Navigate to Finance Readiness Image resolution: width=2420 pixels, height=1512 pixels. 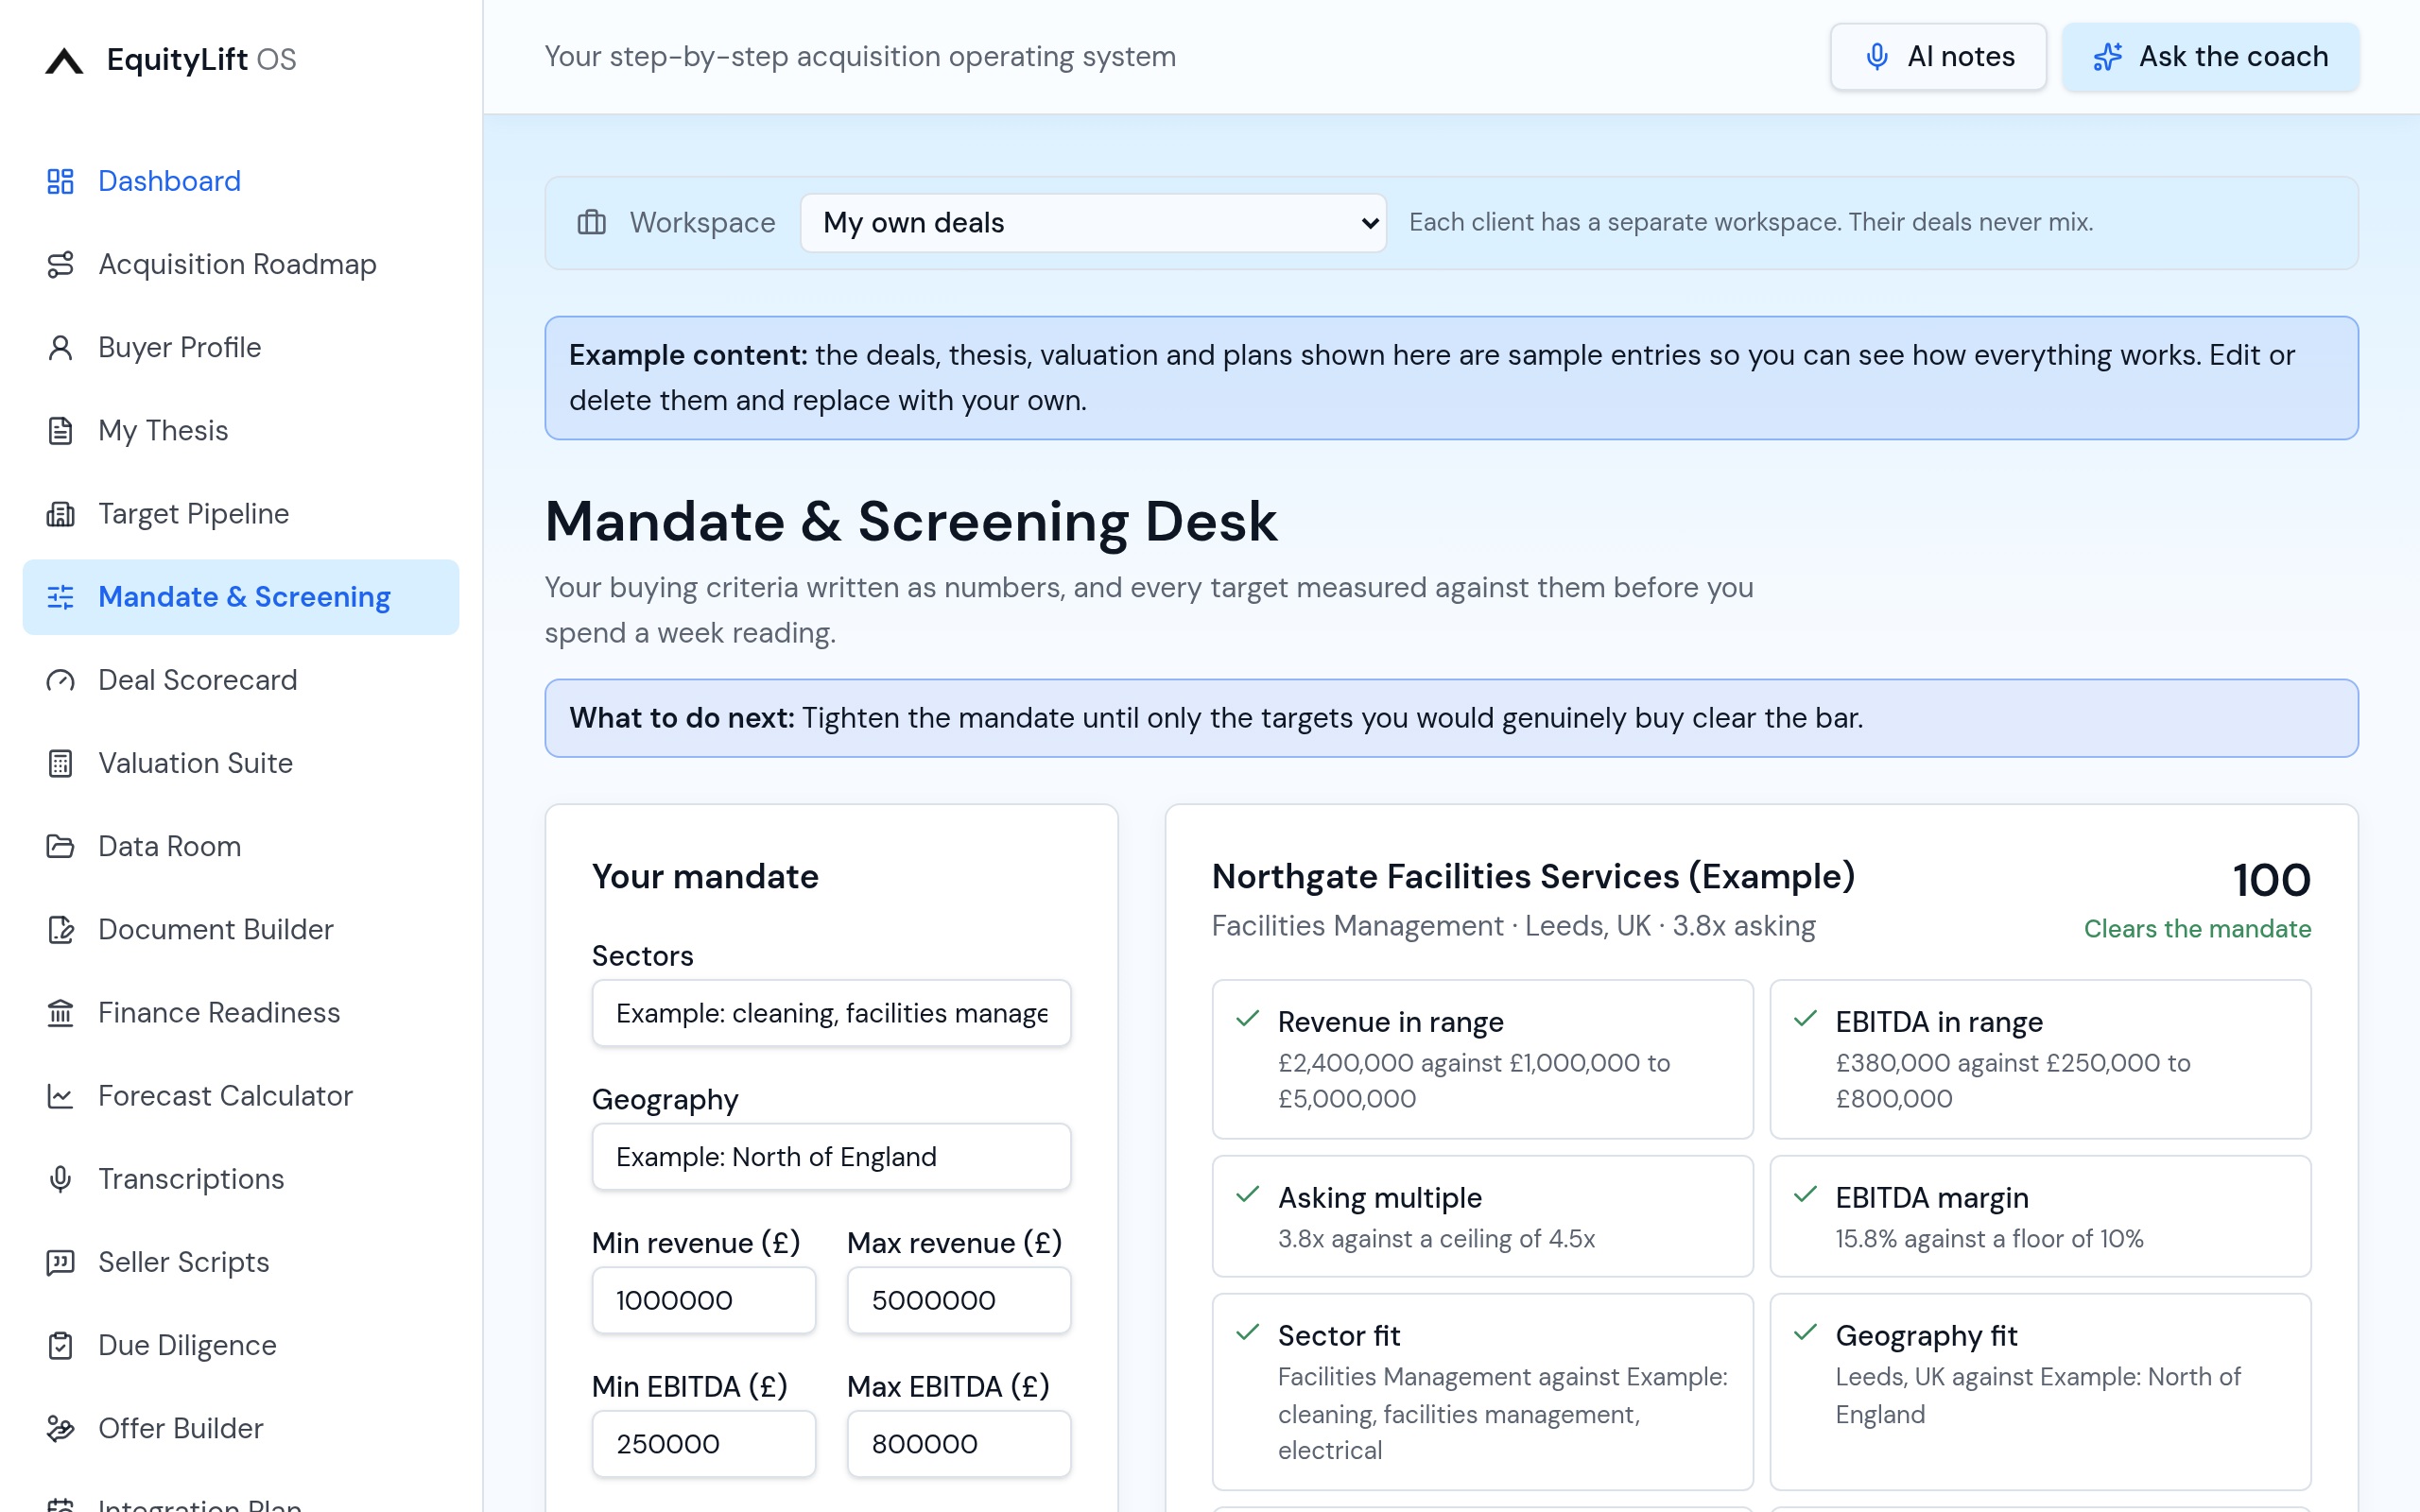pos(241,1012)
